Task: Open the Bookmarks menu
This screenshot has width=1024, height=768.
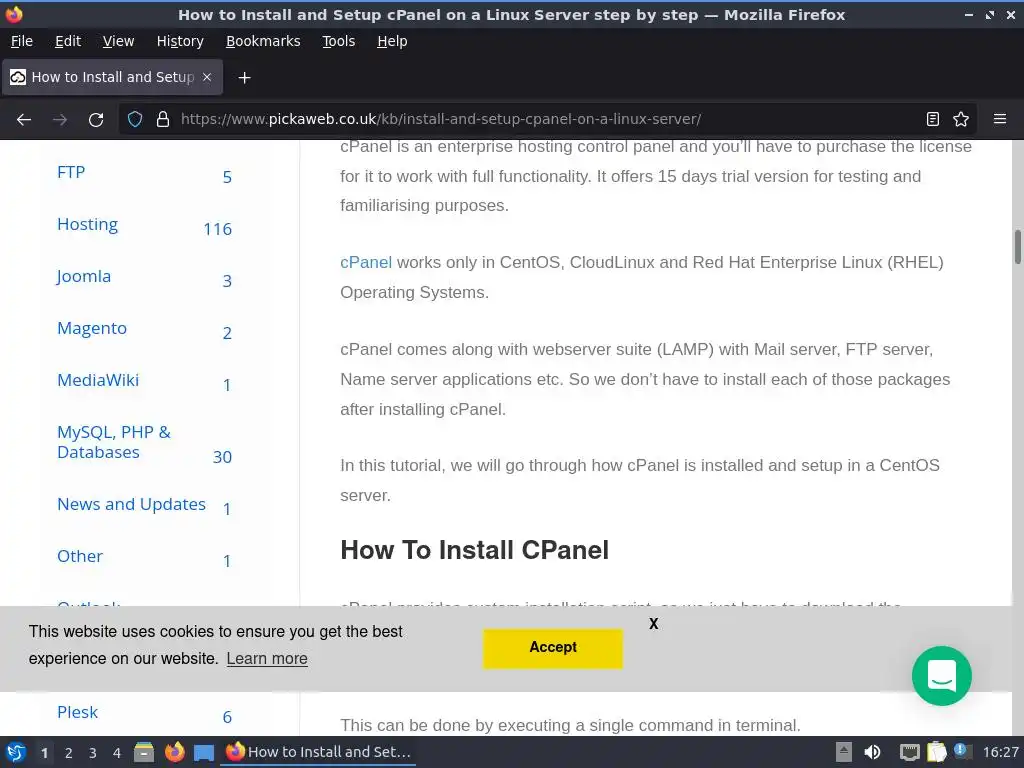Action: coord(263,41)
